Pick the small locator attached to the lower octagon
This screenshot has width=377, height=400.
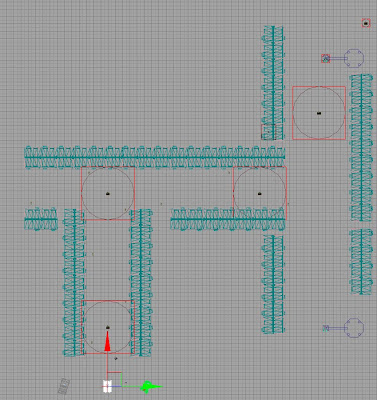(326, 328)
